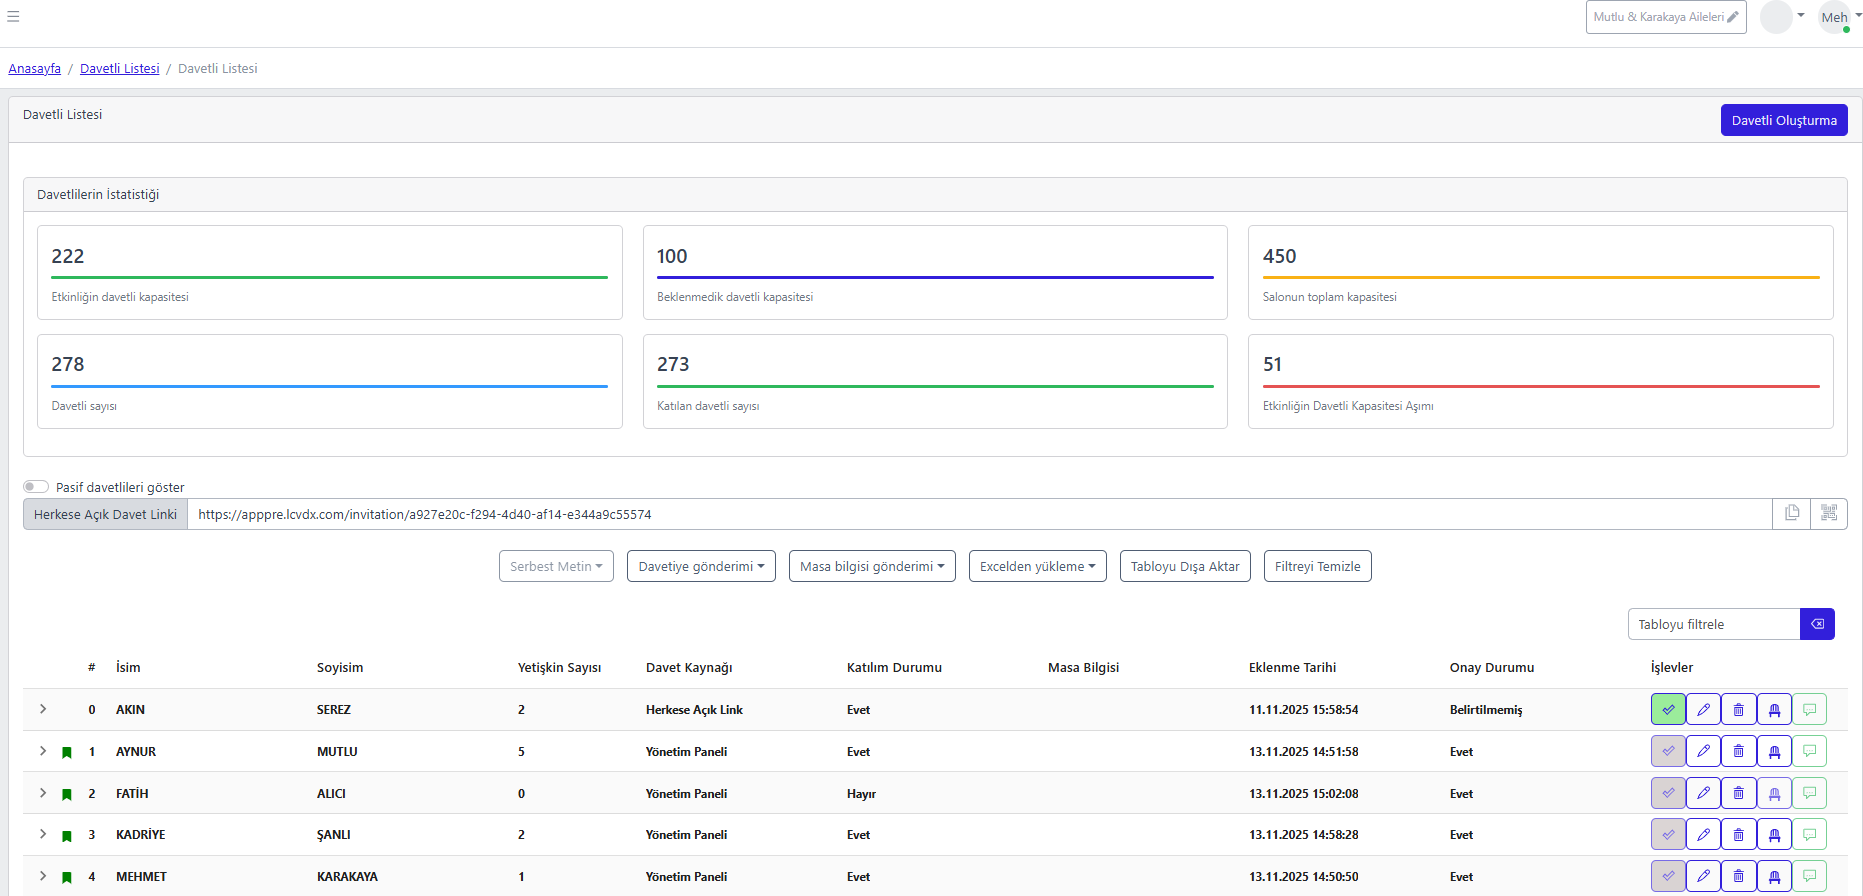1863x896 pixels.
Task: Open the Masa bilgisi gönderimi dropdown
Action: pyautogui.click(x=871, y=566)
